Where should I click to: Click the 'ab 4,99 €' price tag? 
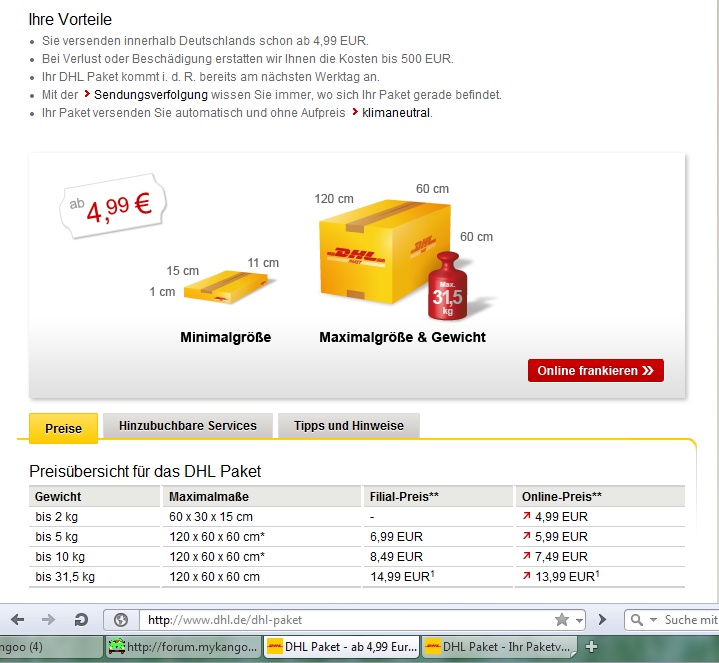pos(113,206)
